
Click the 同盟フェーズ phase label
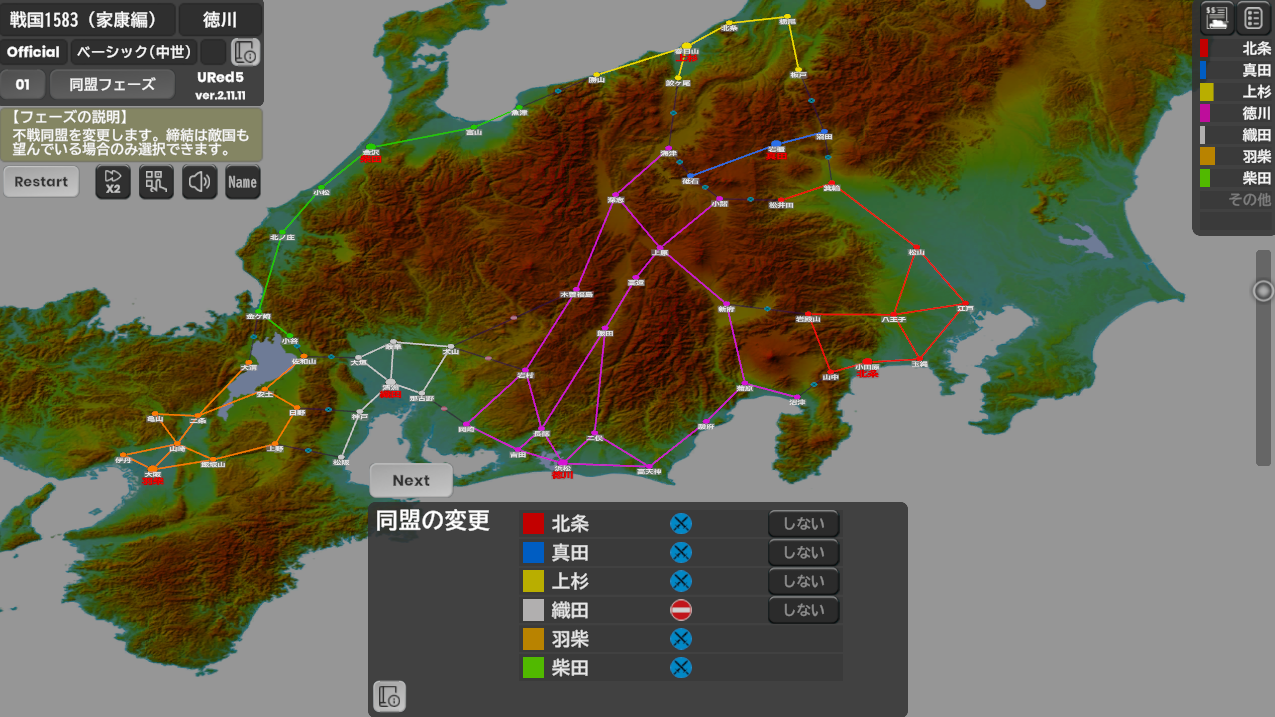112,85
